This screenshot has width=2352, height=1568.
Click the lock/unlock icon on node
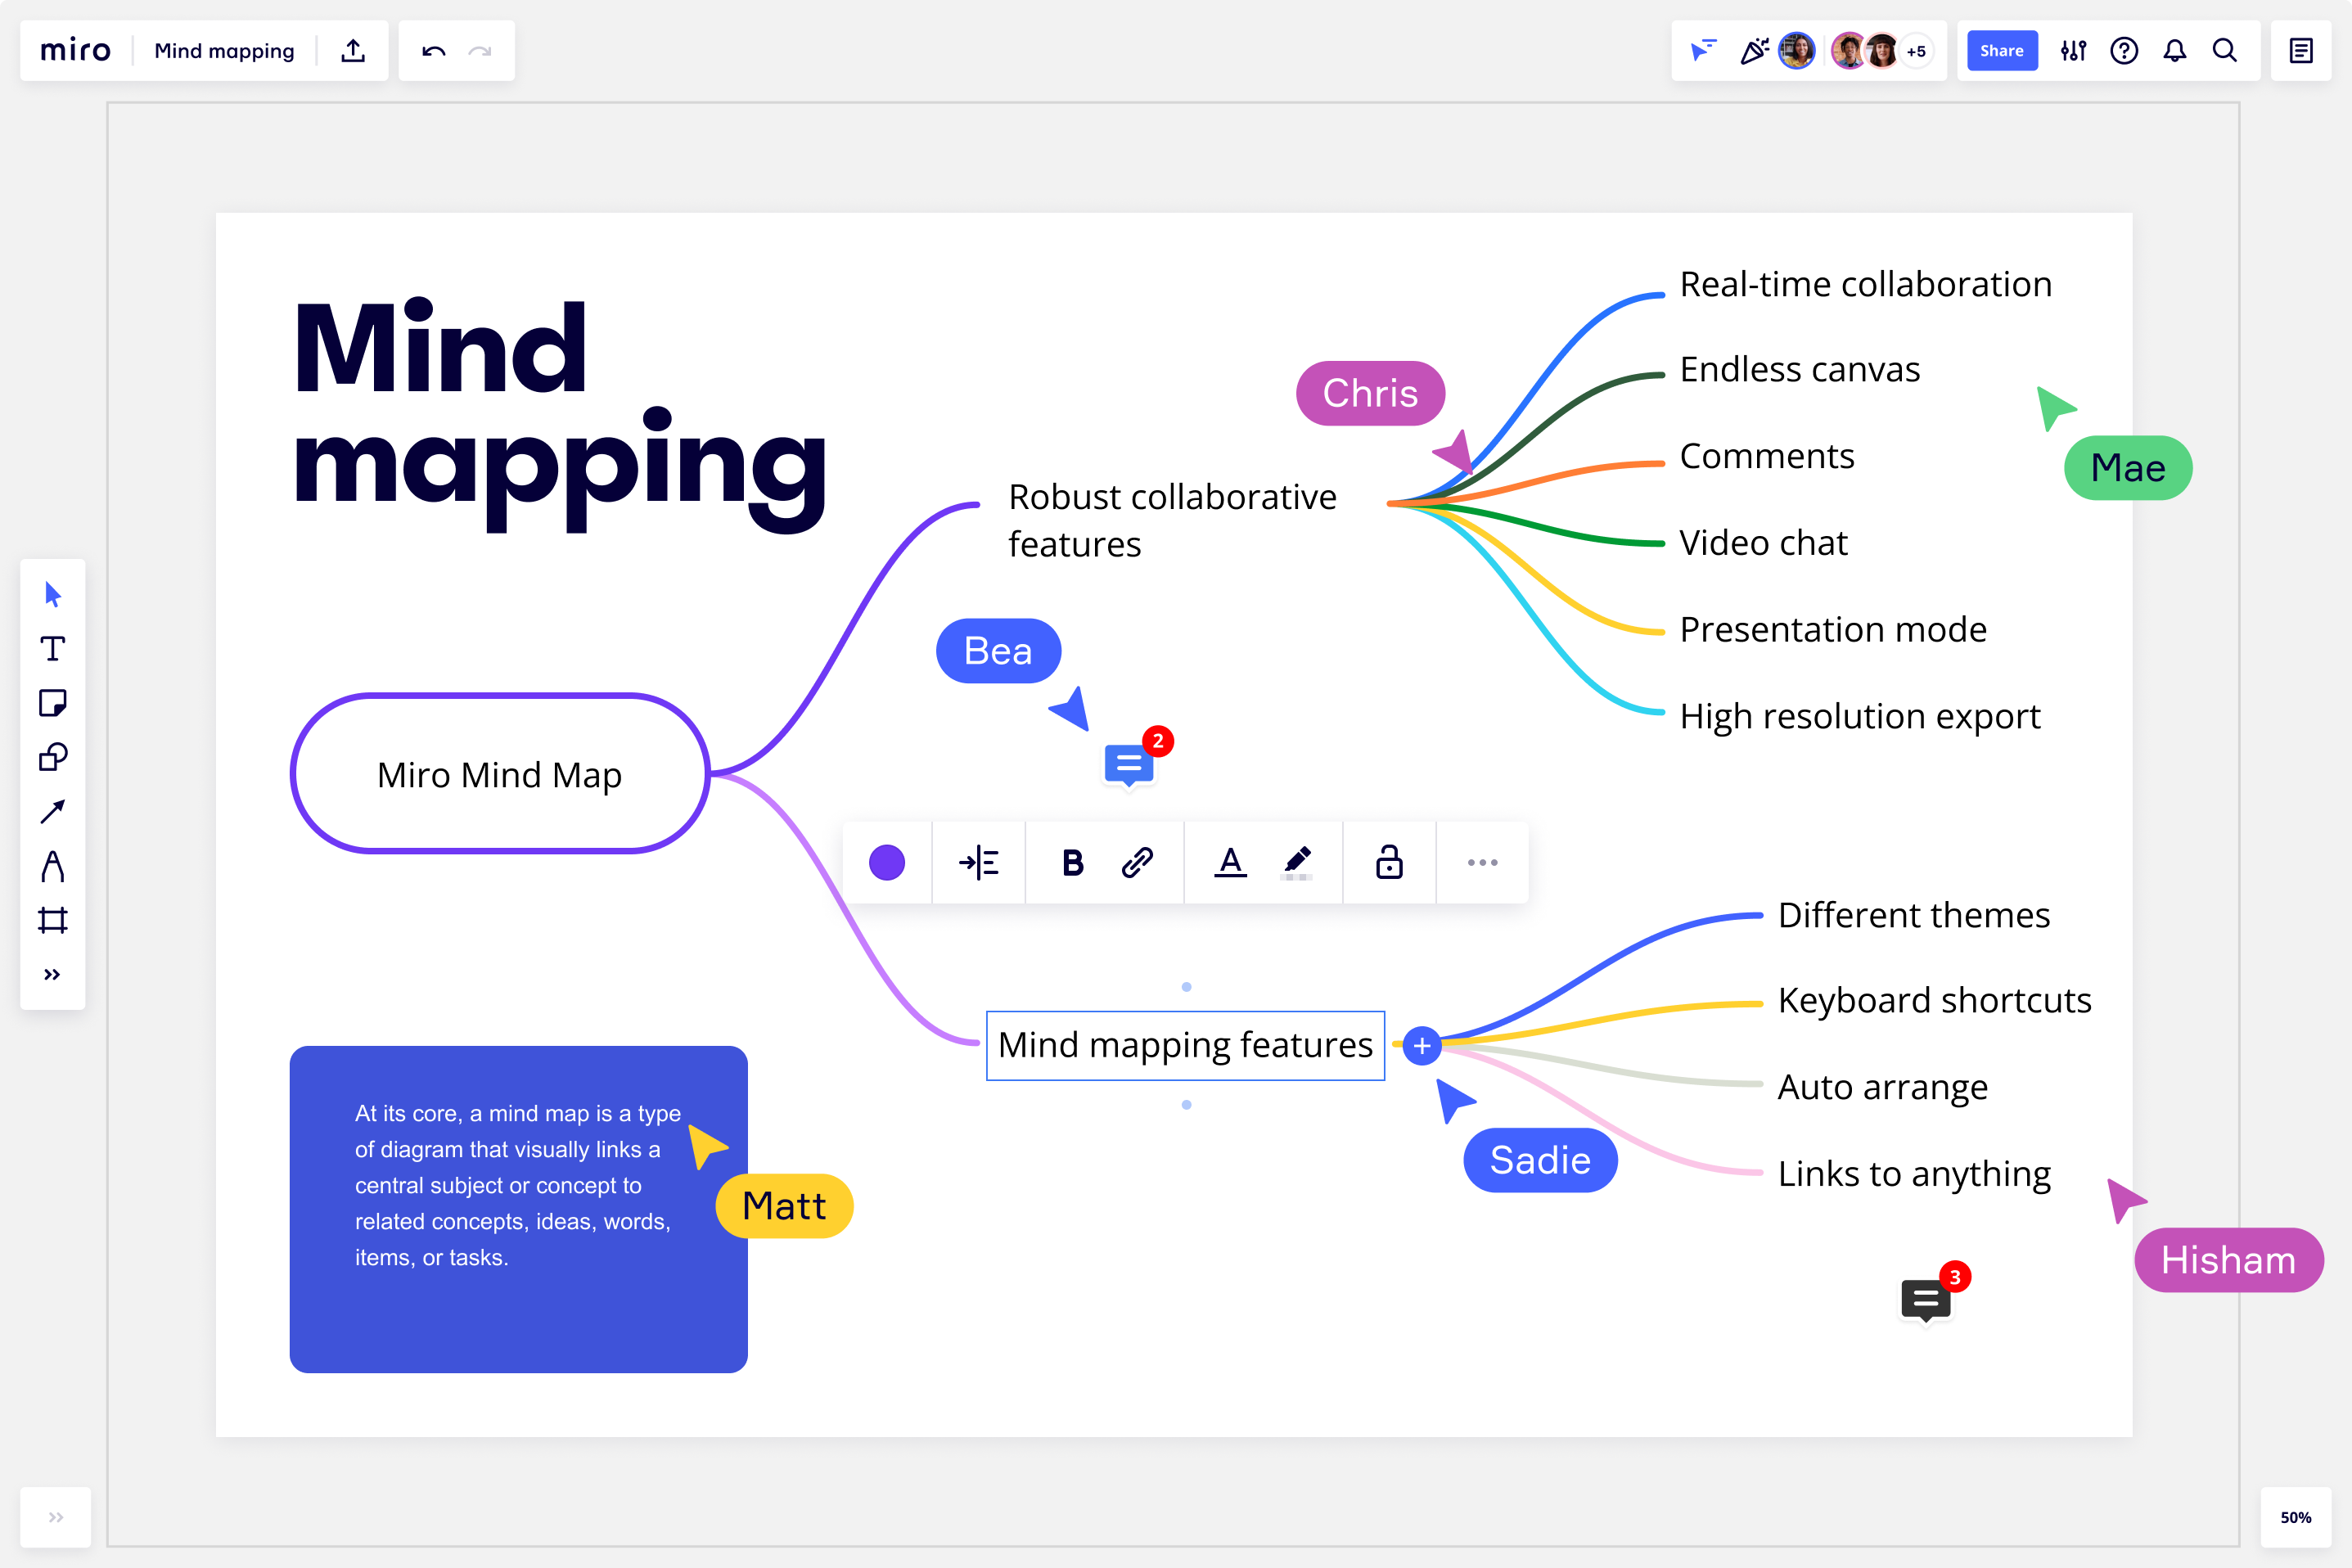[x=1388, y=859]
